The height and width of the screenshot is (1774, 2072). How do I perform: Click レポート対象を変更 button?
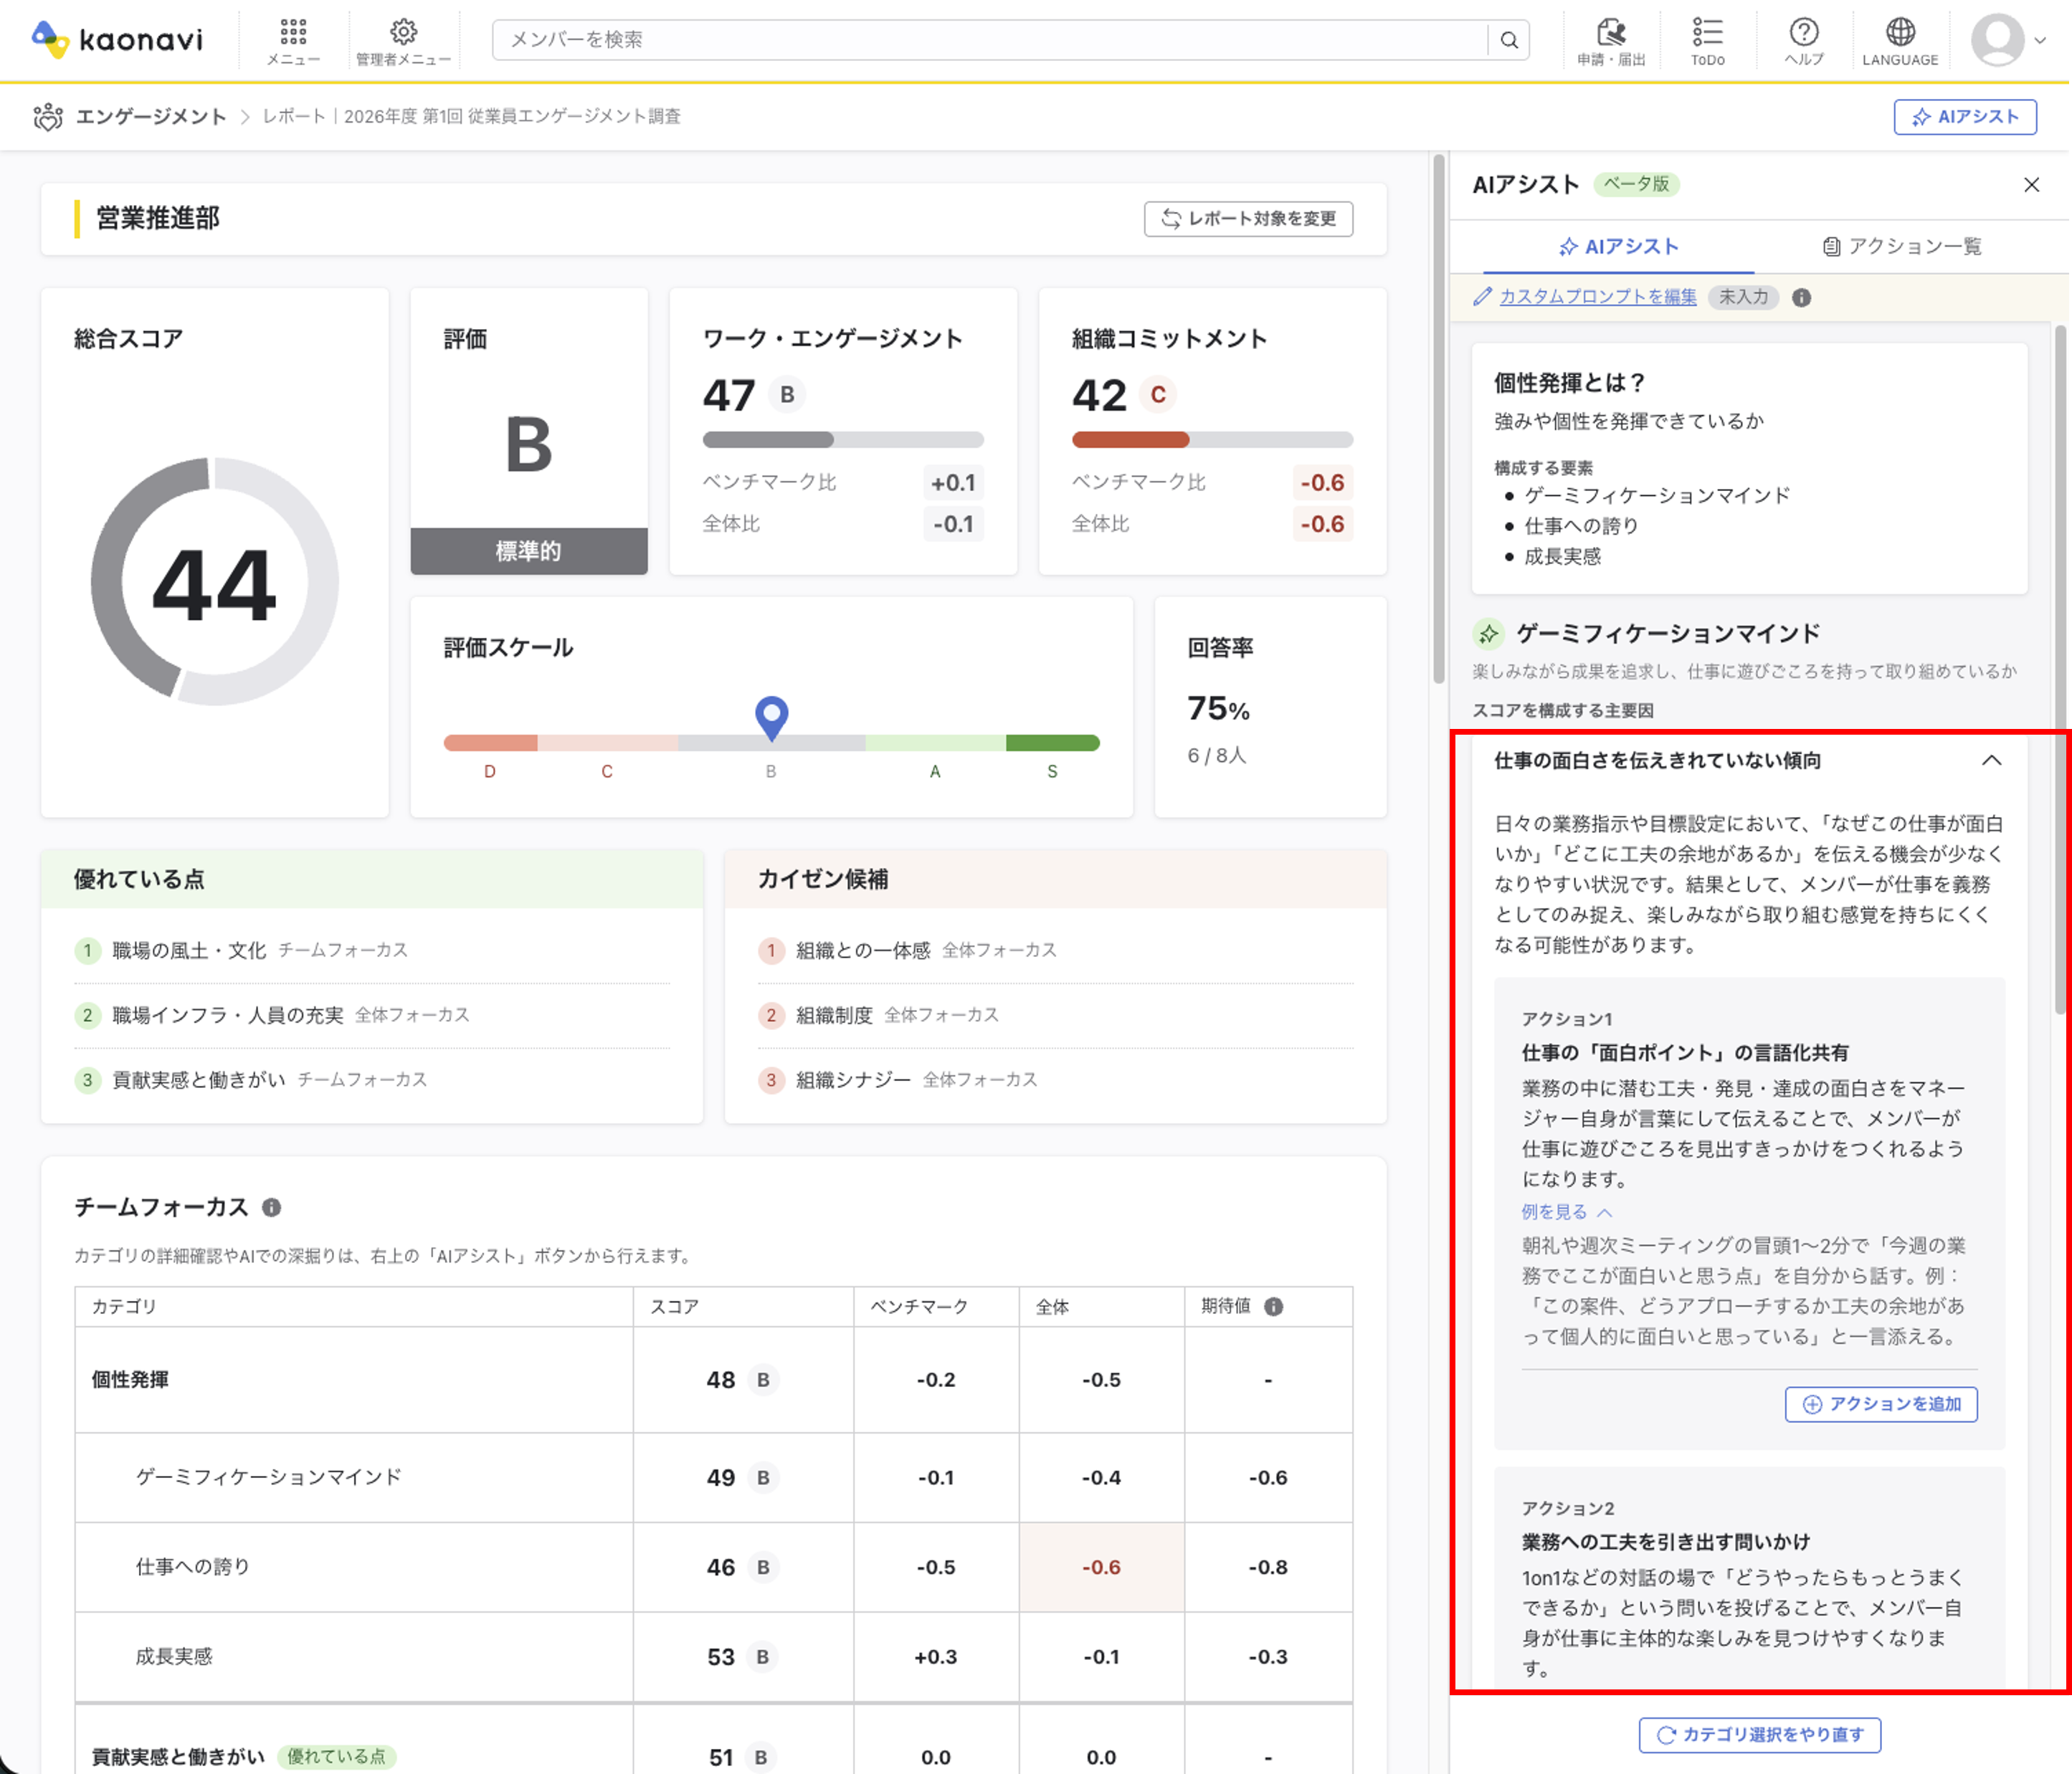pyautogui.click(x=1248, y=219)
